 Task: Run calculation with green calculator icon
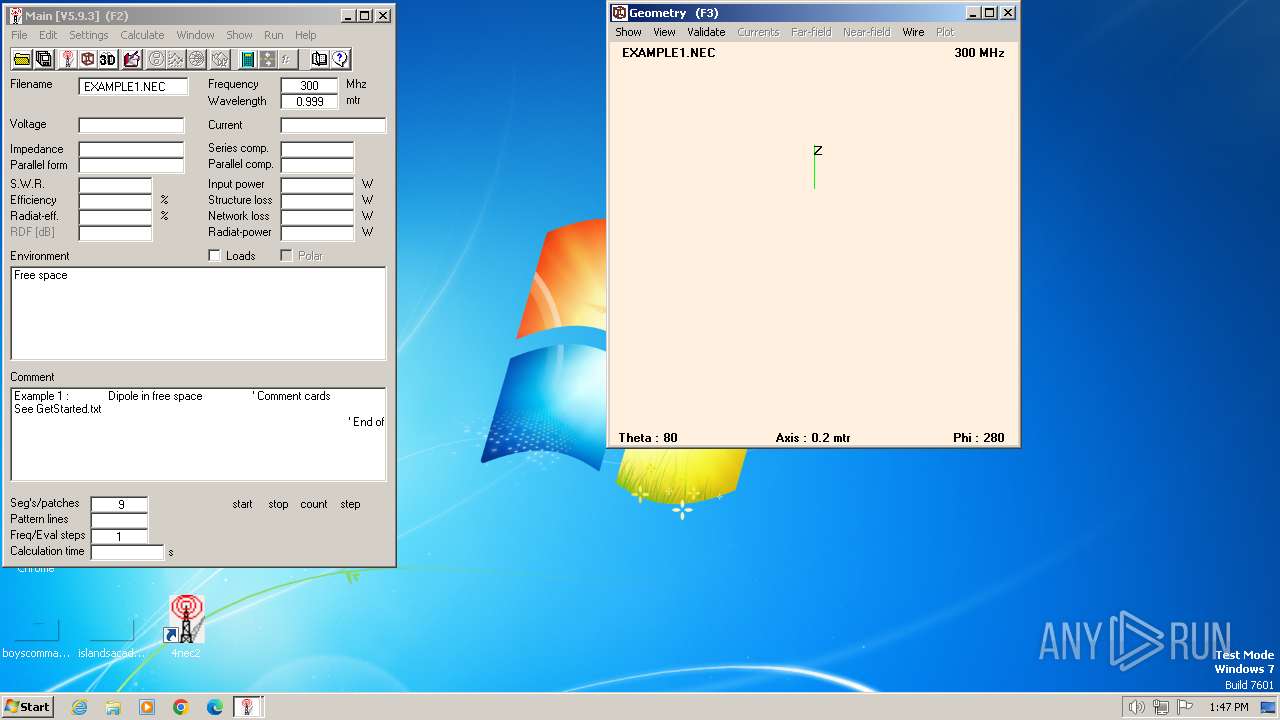(248, 60)
